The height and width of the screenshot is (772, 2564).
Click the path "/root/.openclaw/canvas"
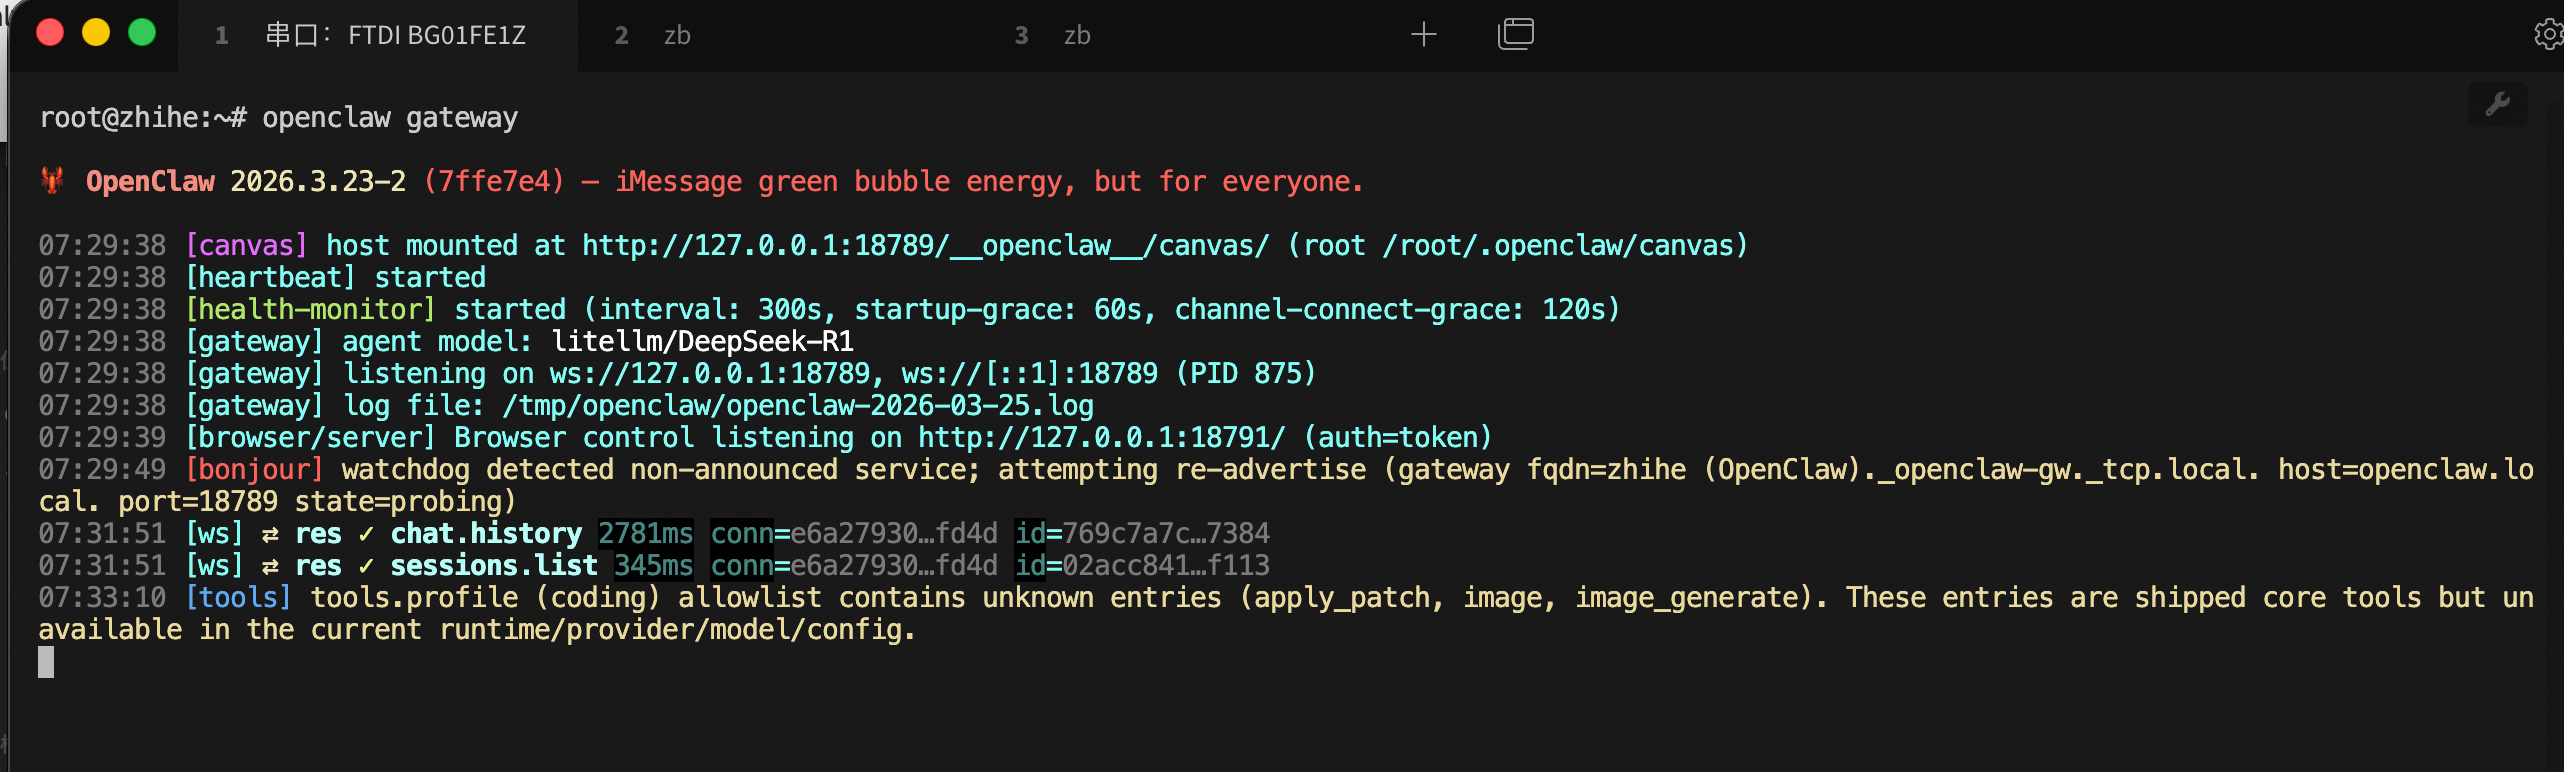[x=1558, y=246]
